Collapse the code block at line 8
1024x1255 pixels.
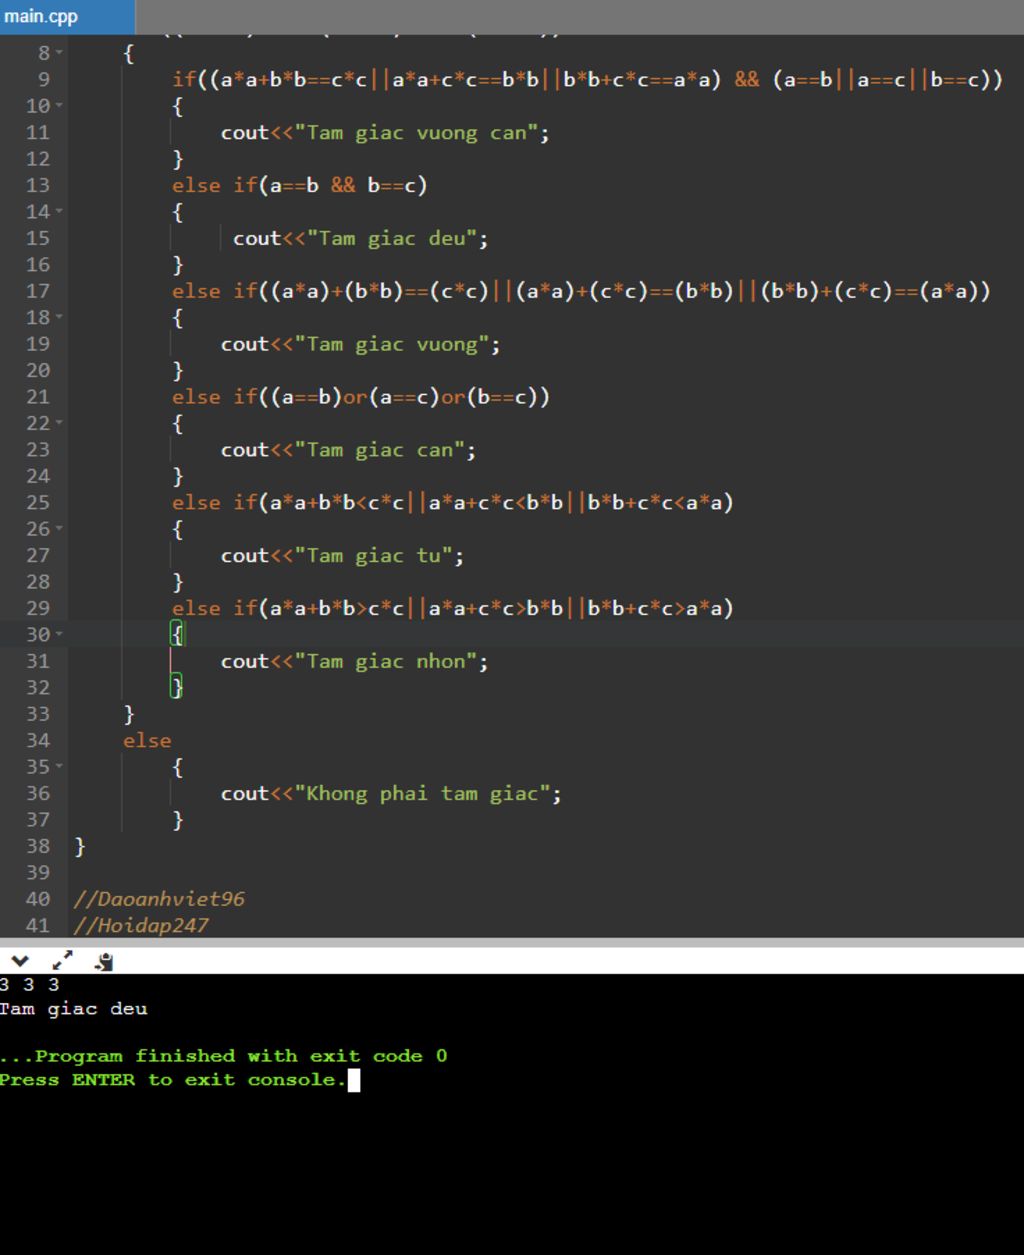click(x=60, y=53)
